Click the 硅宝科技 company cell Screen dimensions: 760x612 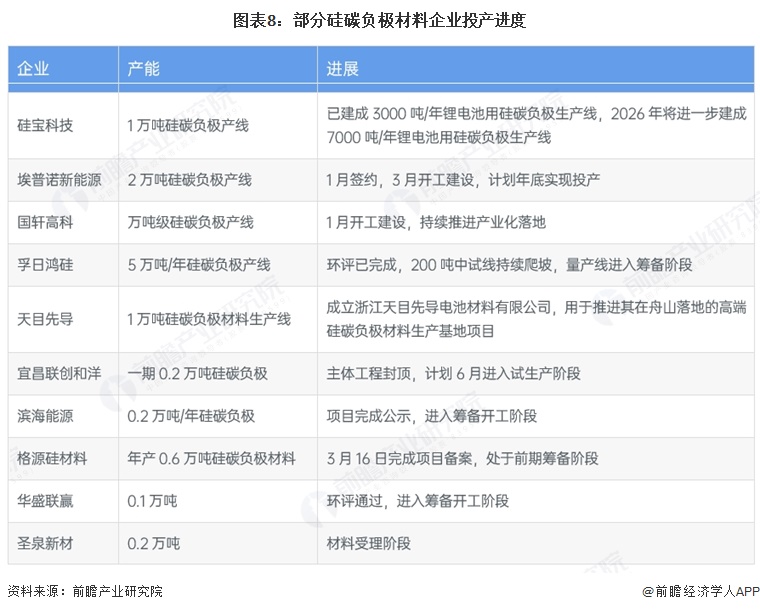pyautogui.click(x=63, y=126)
